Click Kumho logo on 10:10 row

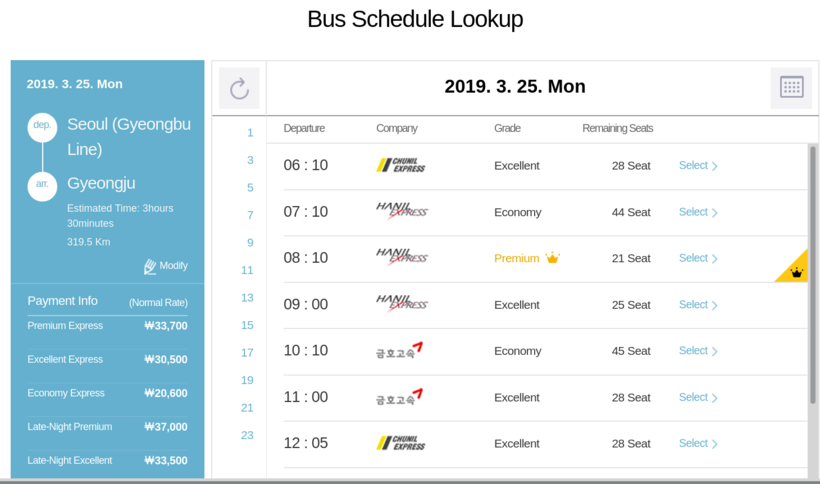click(x=399, y=351)
